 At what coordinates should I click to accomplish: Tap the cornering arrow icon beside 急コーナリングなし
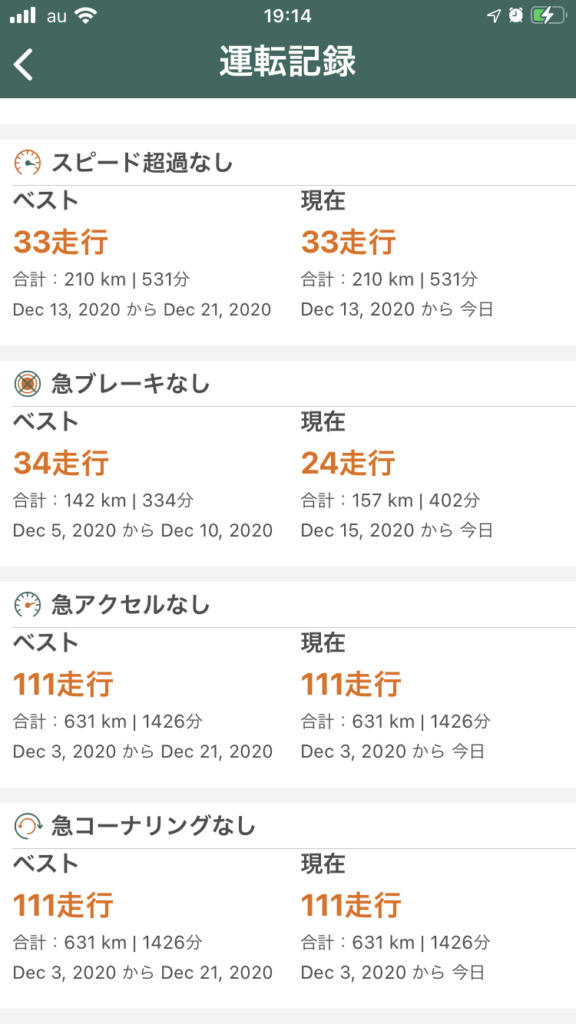pyautogui.click(x=27, y=826)
